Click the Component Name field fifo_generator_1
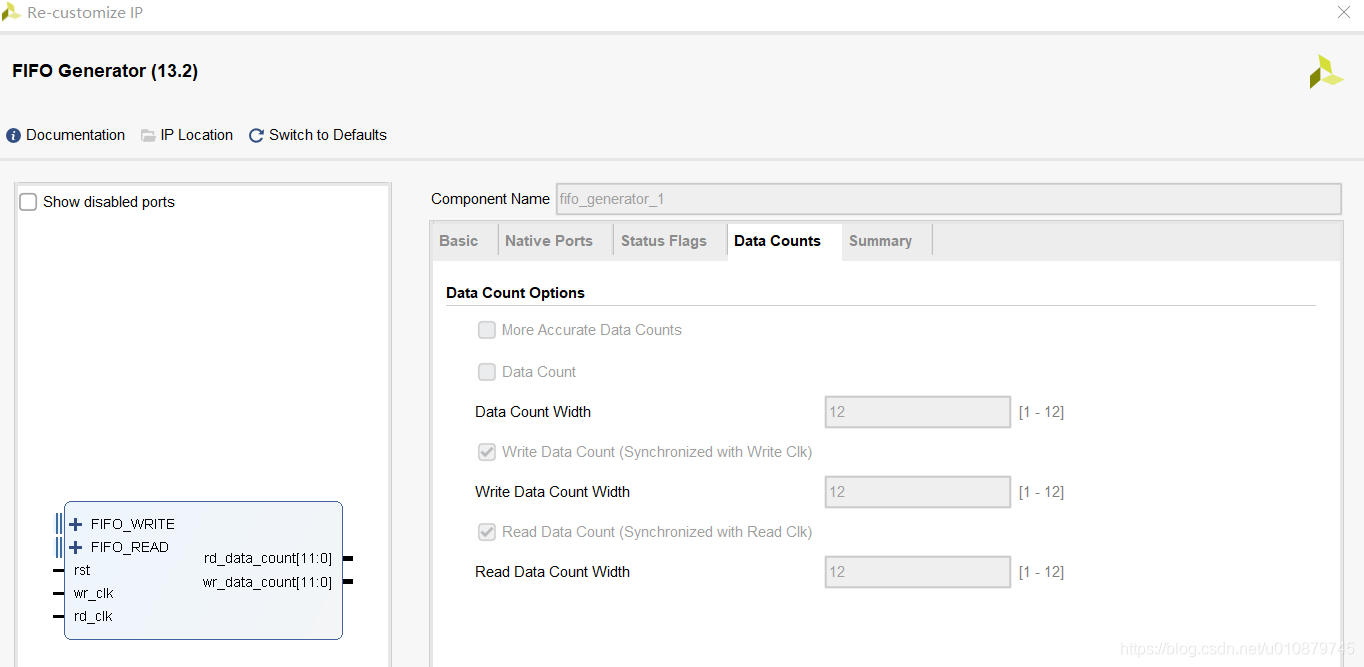 [x=948, y=199]
